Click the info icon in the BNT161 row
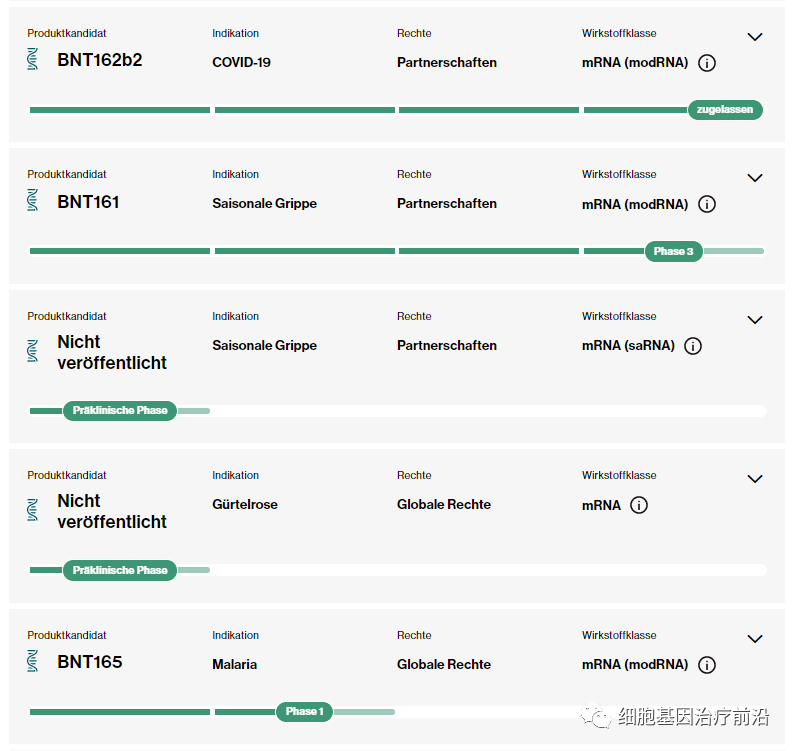 point(707,204)
